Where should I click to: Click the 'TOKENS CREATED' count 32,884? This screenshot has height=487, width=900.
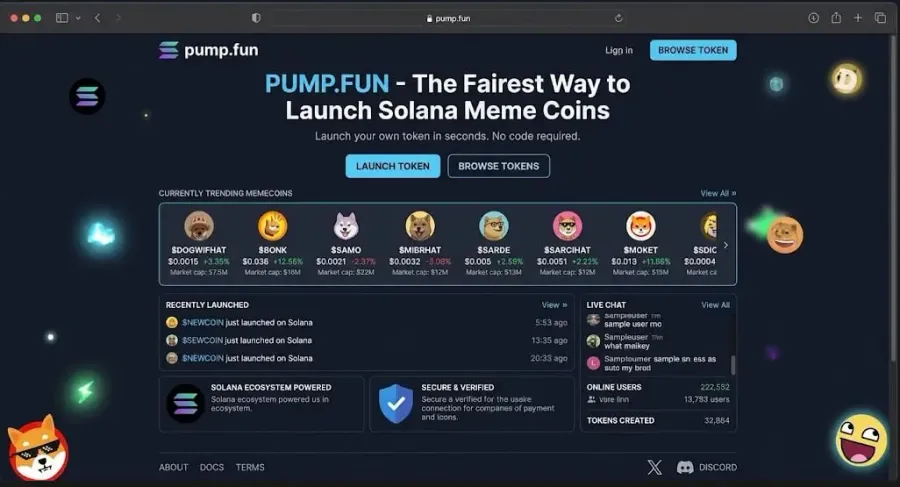pos(717,421)
